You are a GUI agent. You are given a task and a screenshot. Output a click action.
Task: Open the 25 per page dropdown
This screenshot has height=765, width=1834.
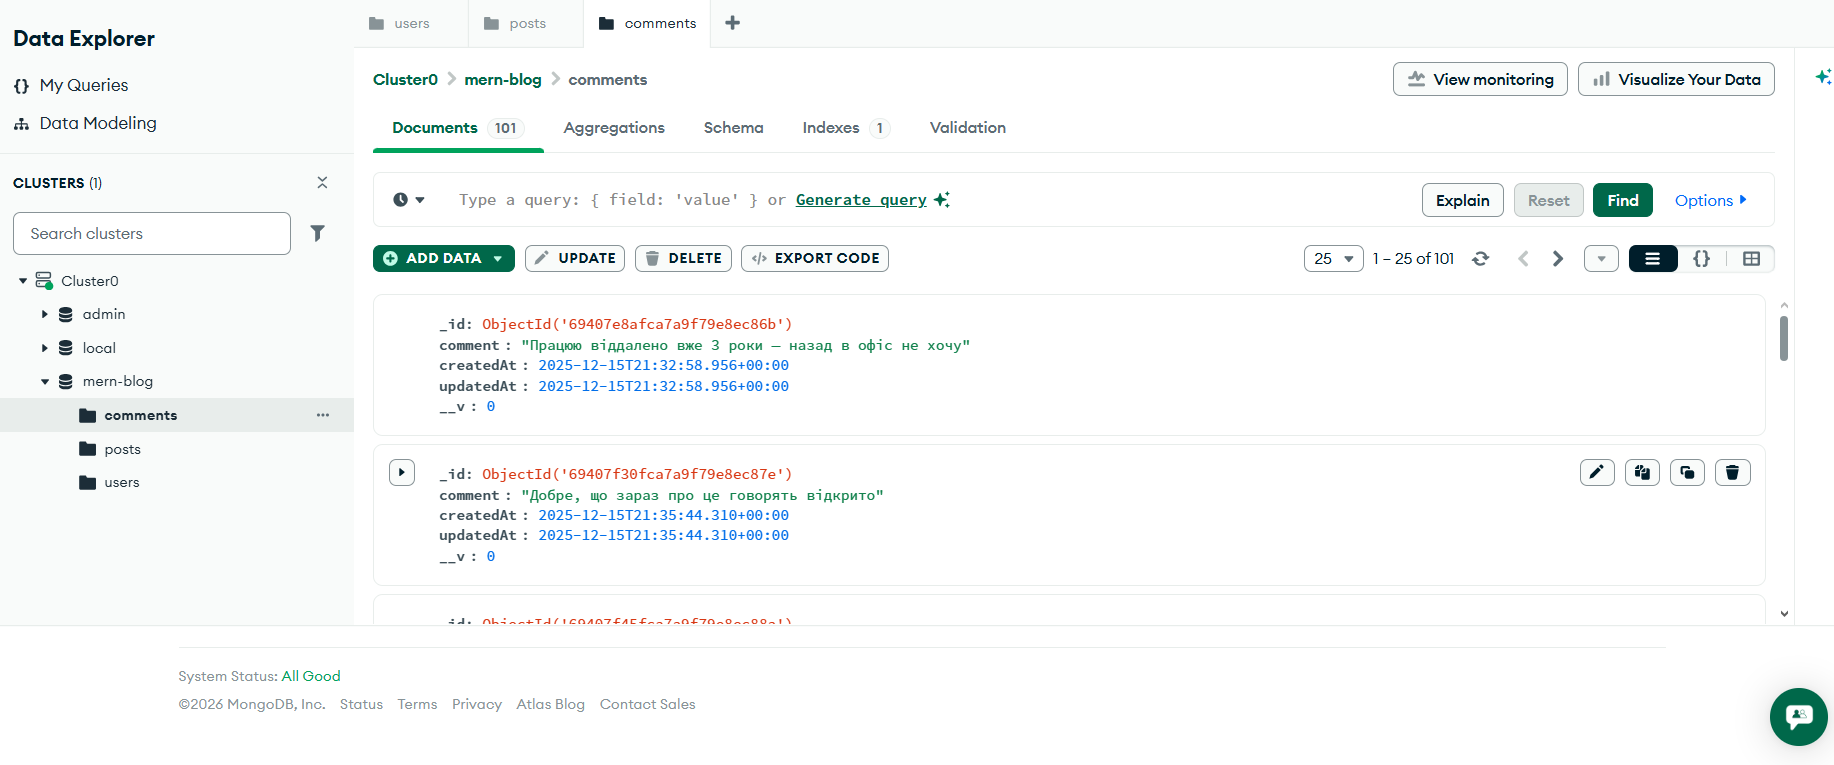(1333, 259)
